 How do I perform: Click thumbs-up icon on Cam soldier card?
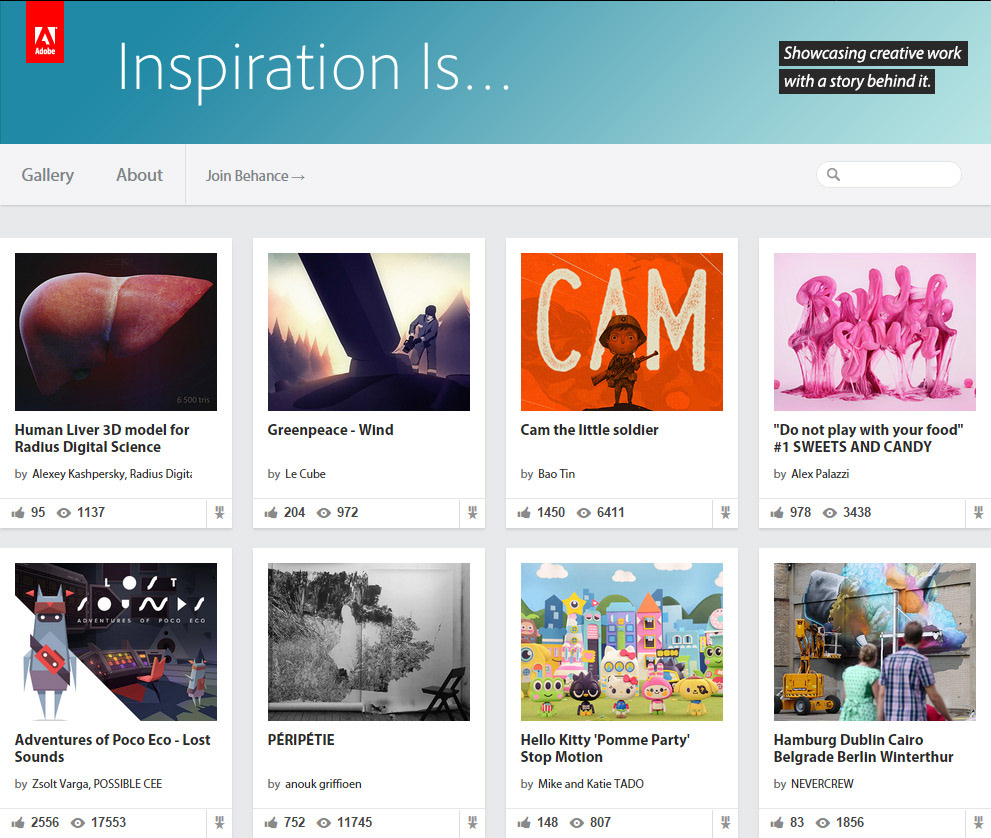pyautogui.click(x=523, y=513)
